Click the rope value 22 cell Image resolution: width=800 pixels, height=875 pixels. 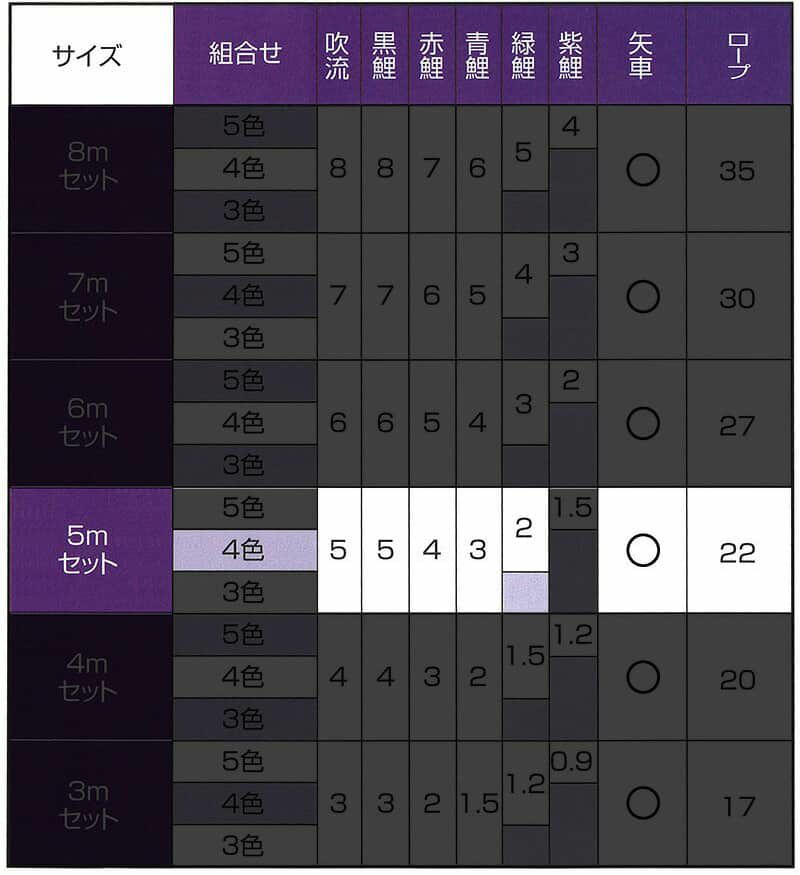click(x=738, y=551)
